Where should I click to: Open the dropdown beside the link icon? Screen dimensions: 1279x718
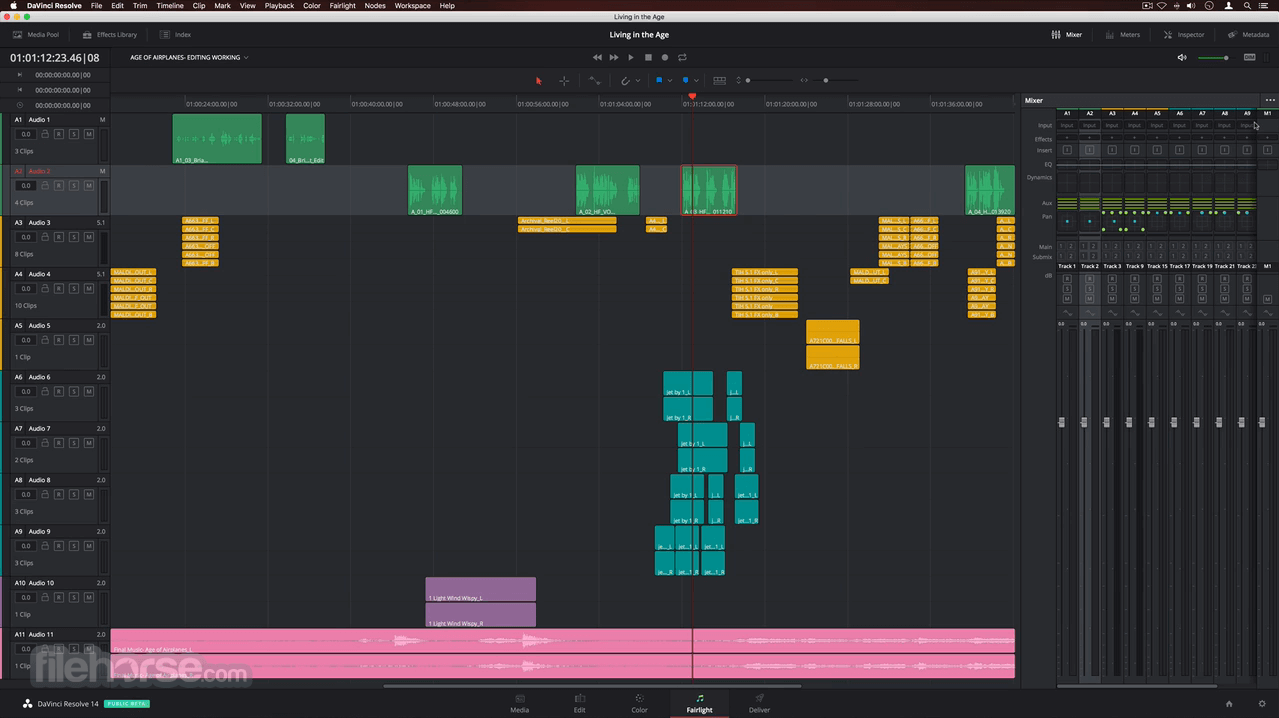[x=638, y=80]
